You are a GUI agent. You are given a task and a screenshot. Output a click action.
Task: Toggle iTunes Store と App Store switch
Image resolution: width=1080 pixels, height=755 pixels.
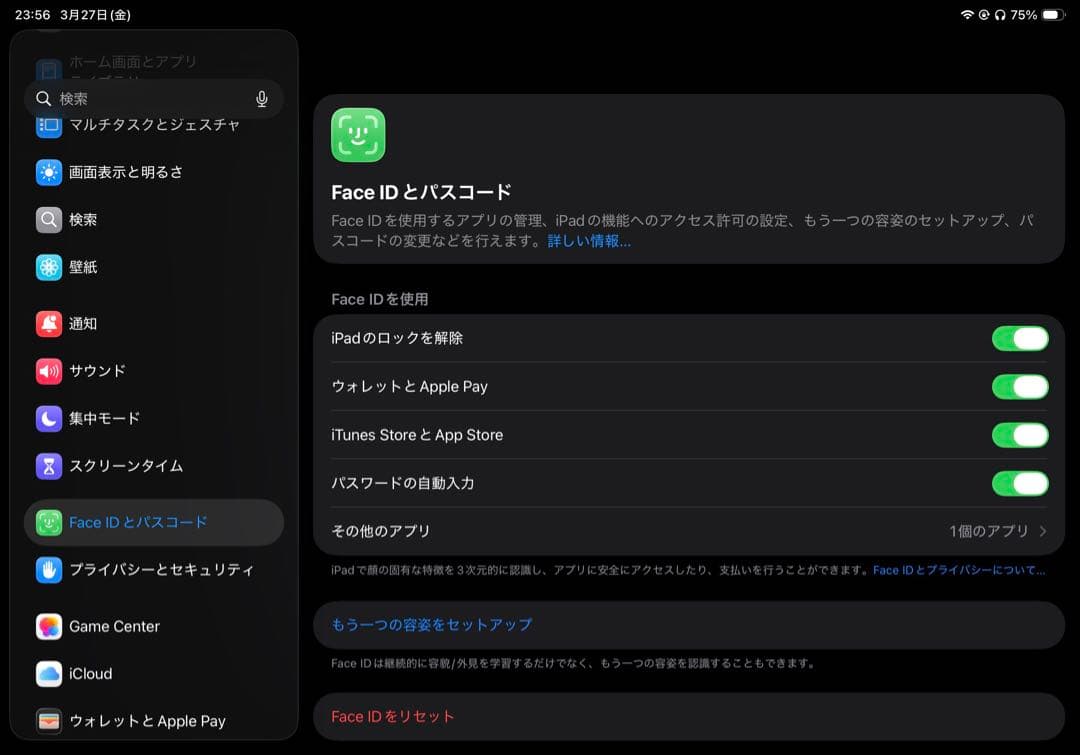click(x=1020, y=435)
